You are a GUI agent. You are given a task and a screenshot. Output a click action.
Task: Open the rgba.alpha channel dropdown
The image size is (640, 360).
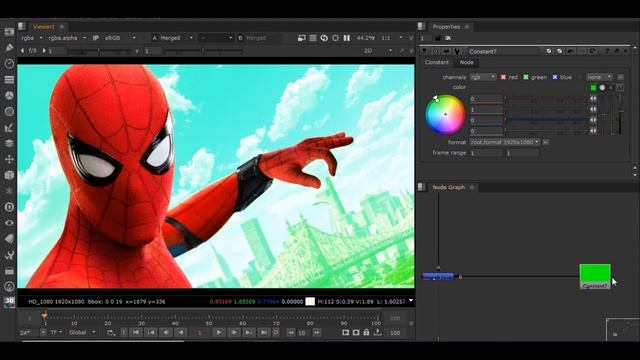tap(67, 38)
